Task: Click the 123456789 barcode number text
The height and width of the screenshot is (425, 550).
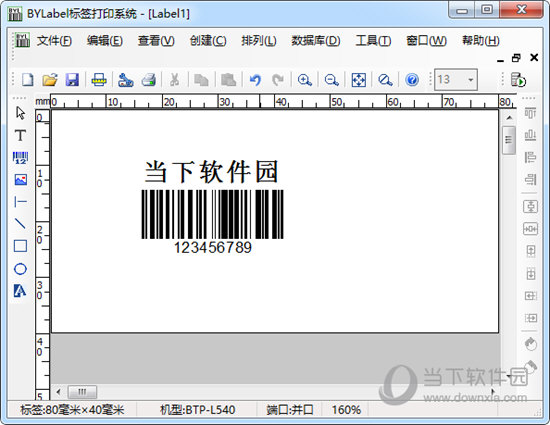Action: [213, 248]
